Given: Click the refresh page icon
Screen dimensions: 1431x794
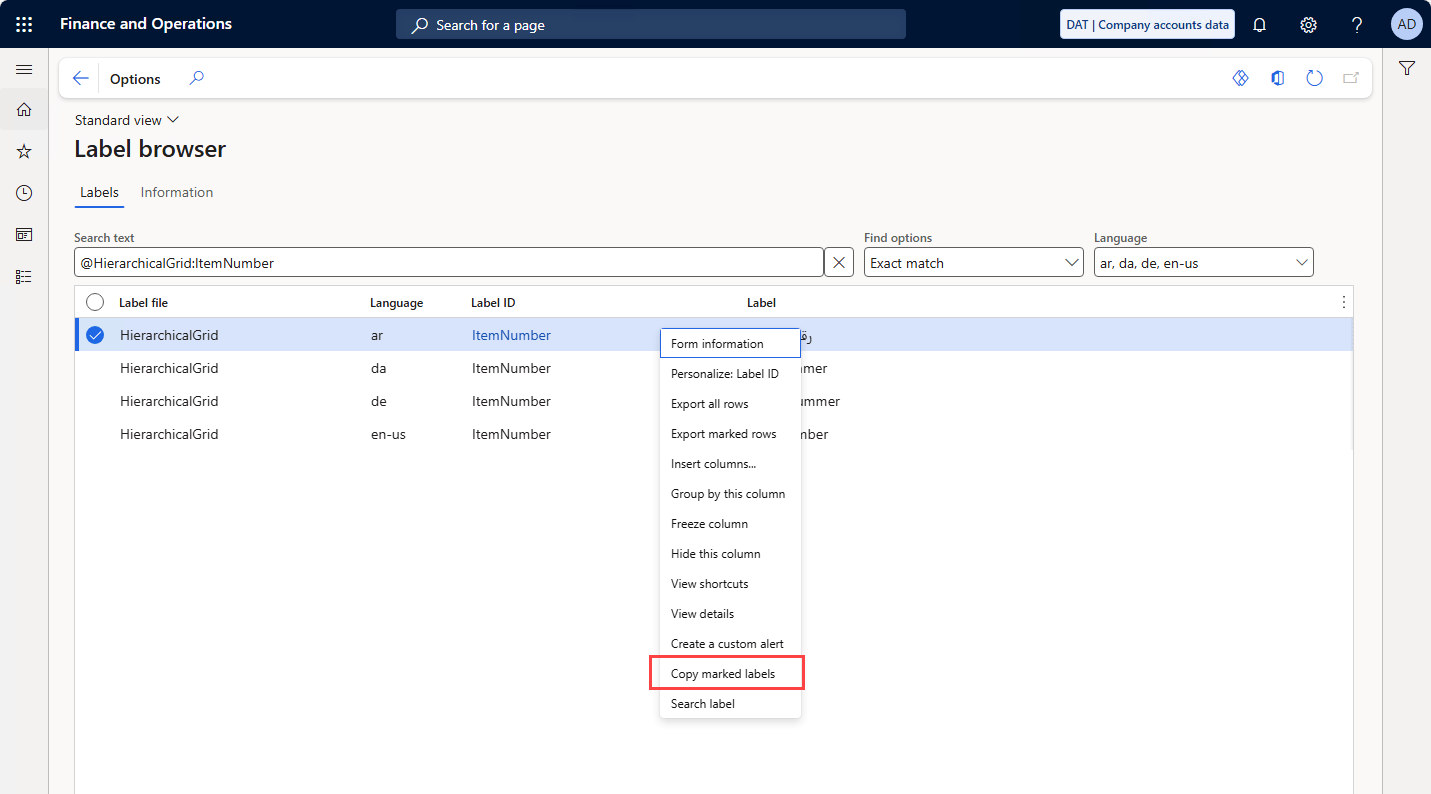Looking at the screenshot, I should [1315, 78].
